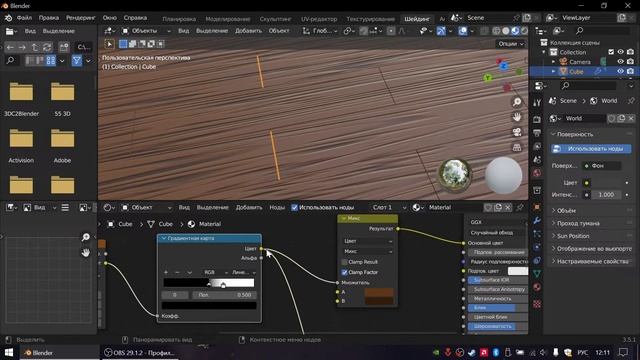Open the Tool properties tab icon

537,102
